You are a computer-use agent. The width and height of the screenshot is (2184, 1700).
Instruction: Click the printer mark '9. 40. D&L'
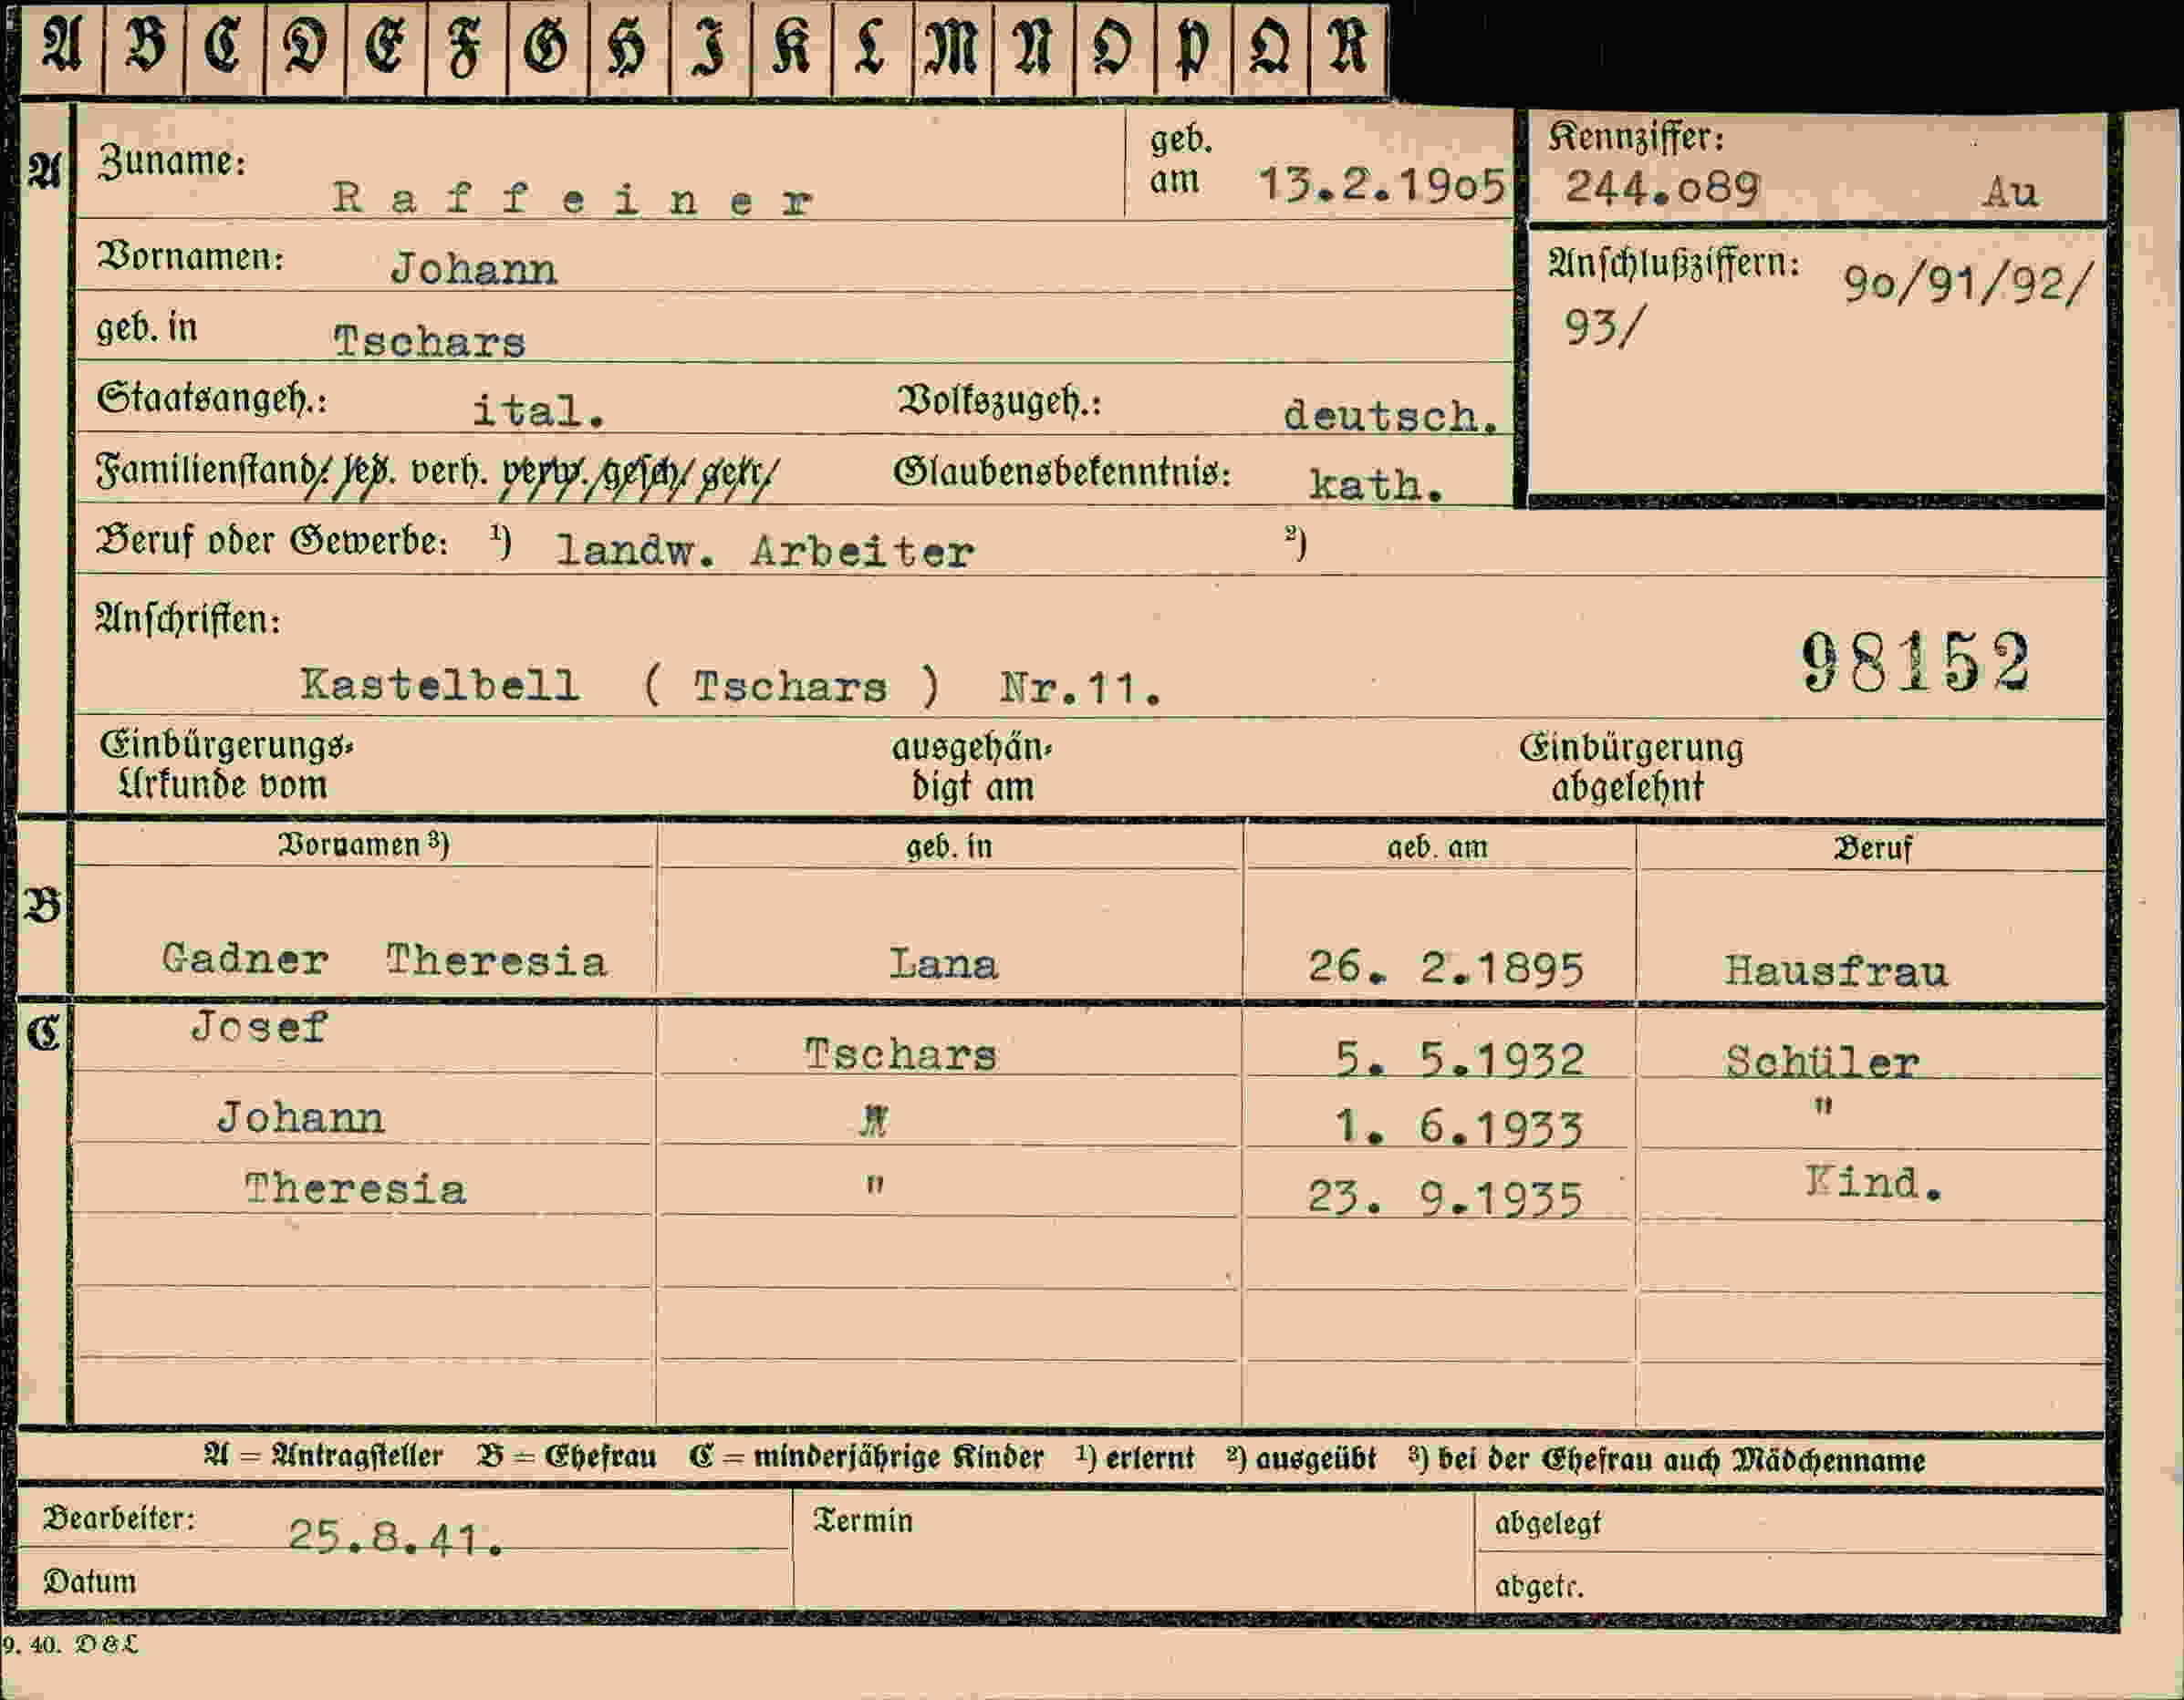70,1644
